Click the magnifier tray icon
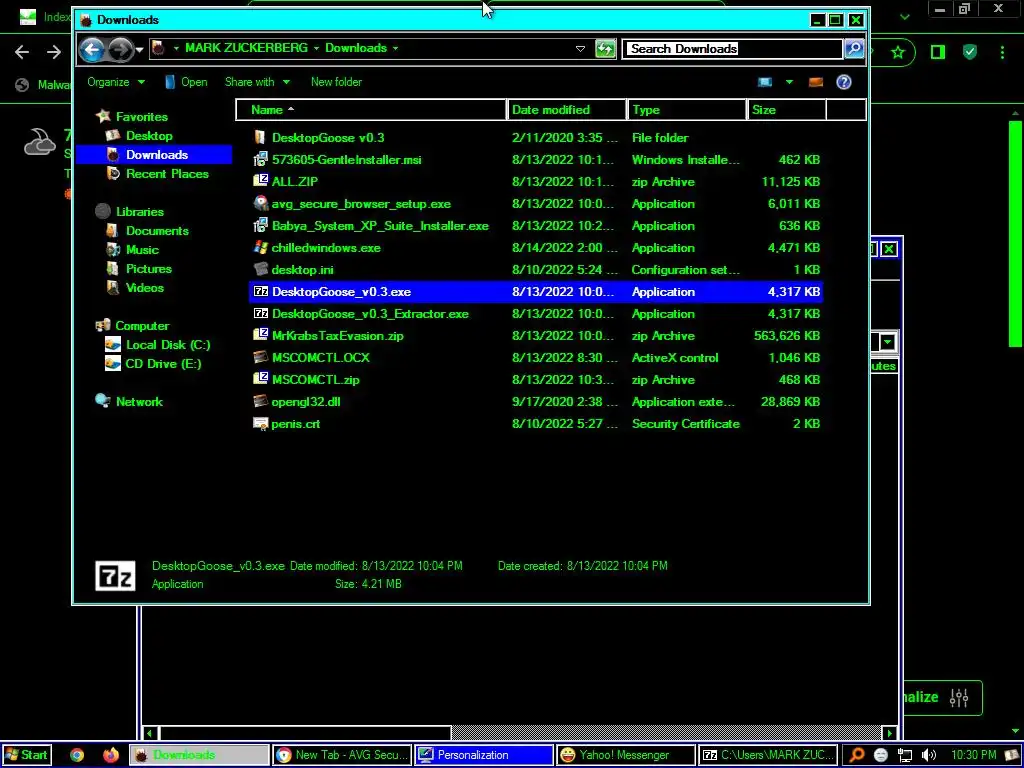Image resolution: width=1024 pixels, height=768 pixels. point(856,755)
